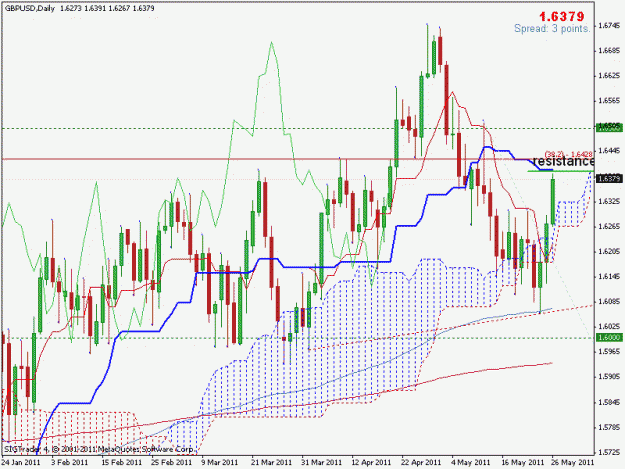Click the 'resistance' annotation text

coord(563,161)
